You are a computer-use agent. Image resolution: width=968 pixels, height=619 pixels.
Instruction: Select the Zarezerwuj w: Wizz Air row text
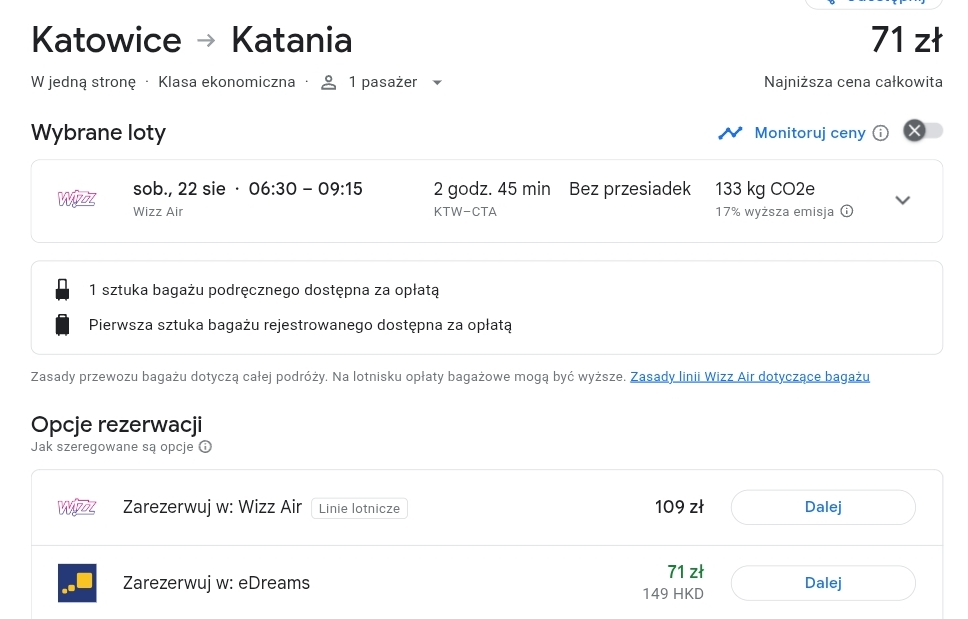point(212,507)
